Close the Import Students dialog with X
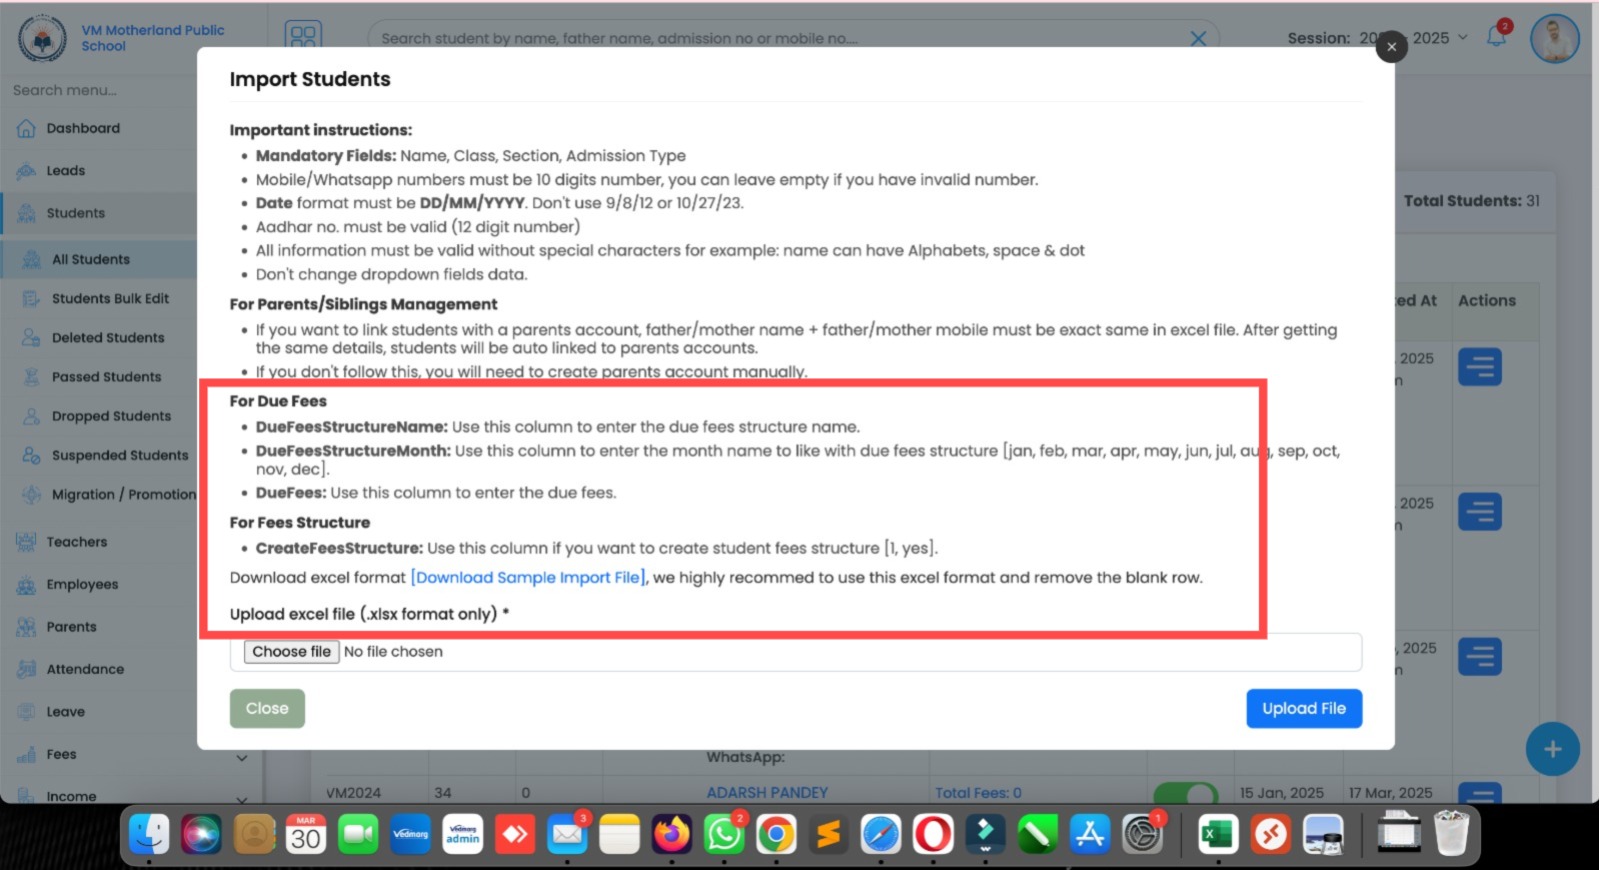This screenshot has width=1599, height=870. [x=1391, y=46]
